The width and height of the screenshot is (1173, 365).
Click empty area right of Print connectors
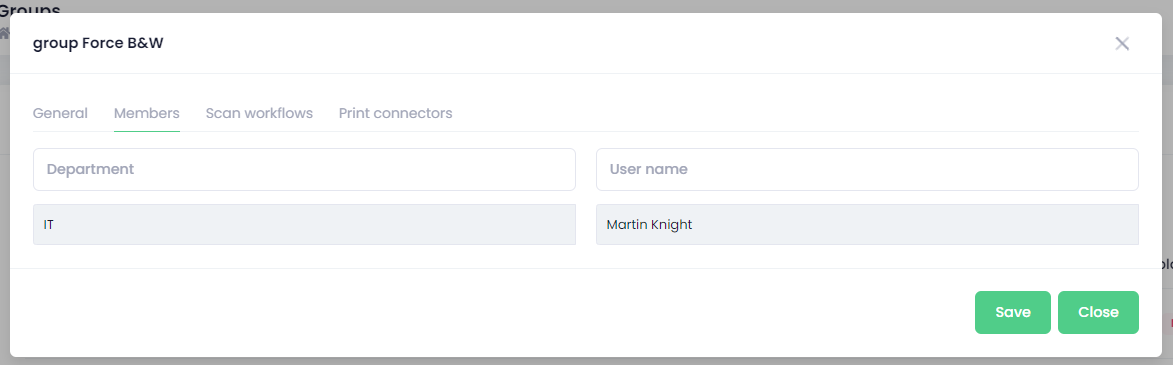pos(795,114)
